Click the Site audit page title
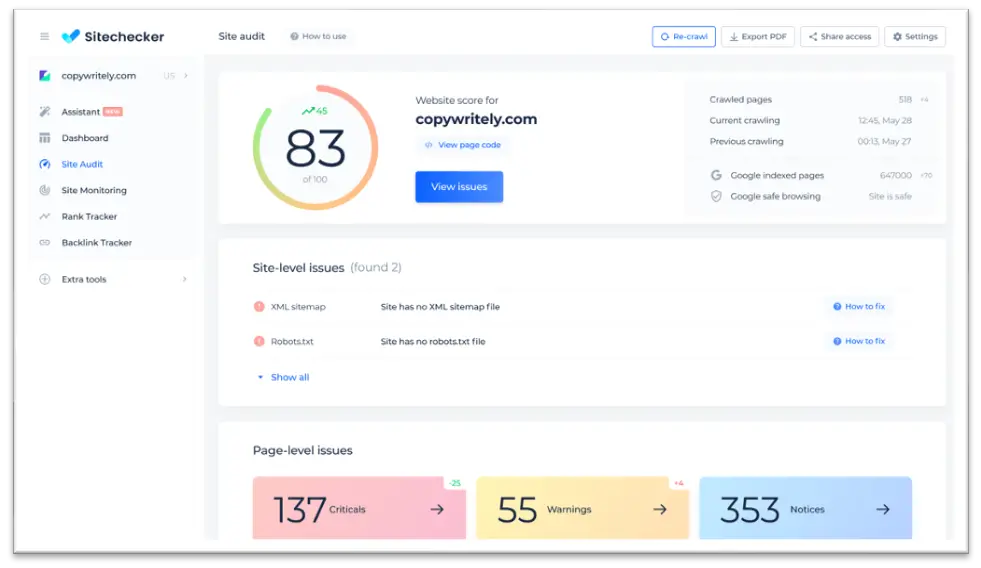 point(241,36)
